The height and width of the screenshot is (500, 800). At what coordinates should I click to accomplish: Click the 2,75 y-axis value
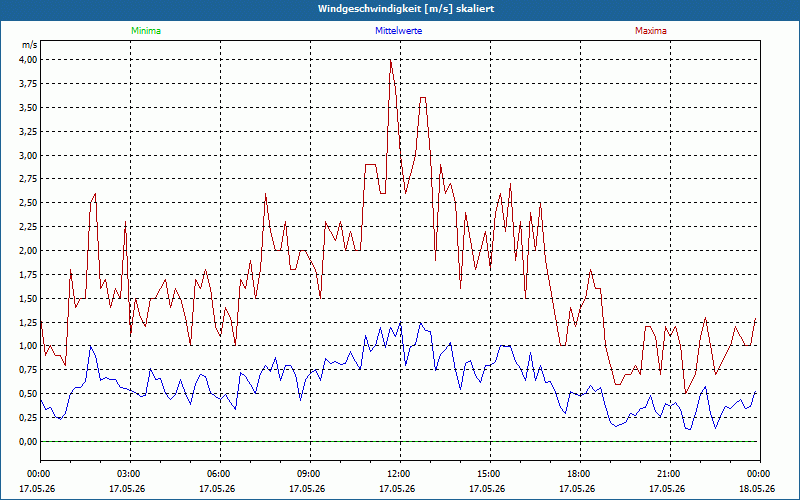point(28,179)
